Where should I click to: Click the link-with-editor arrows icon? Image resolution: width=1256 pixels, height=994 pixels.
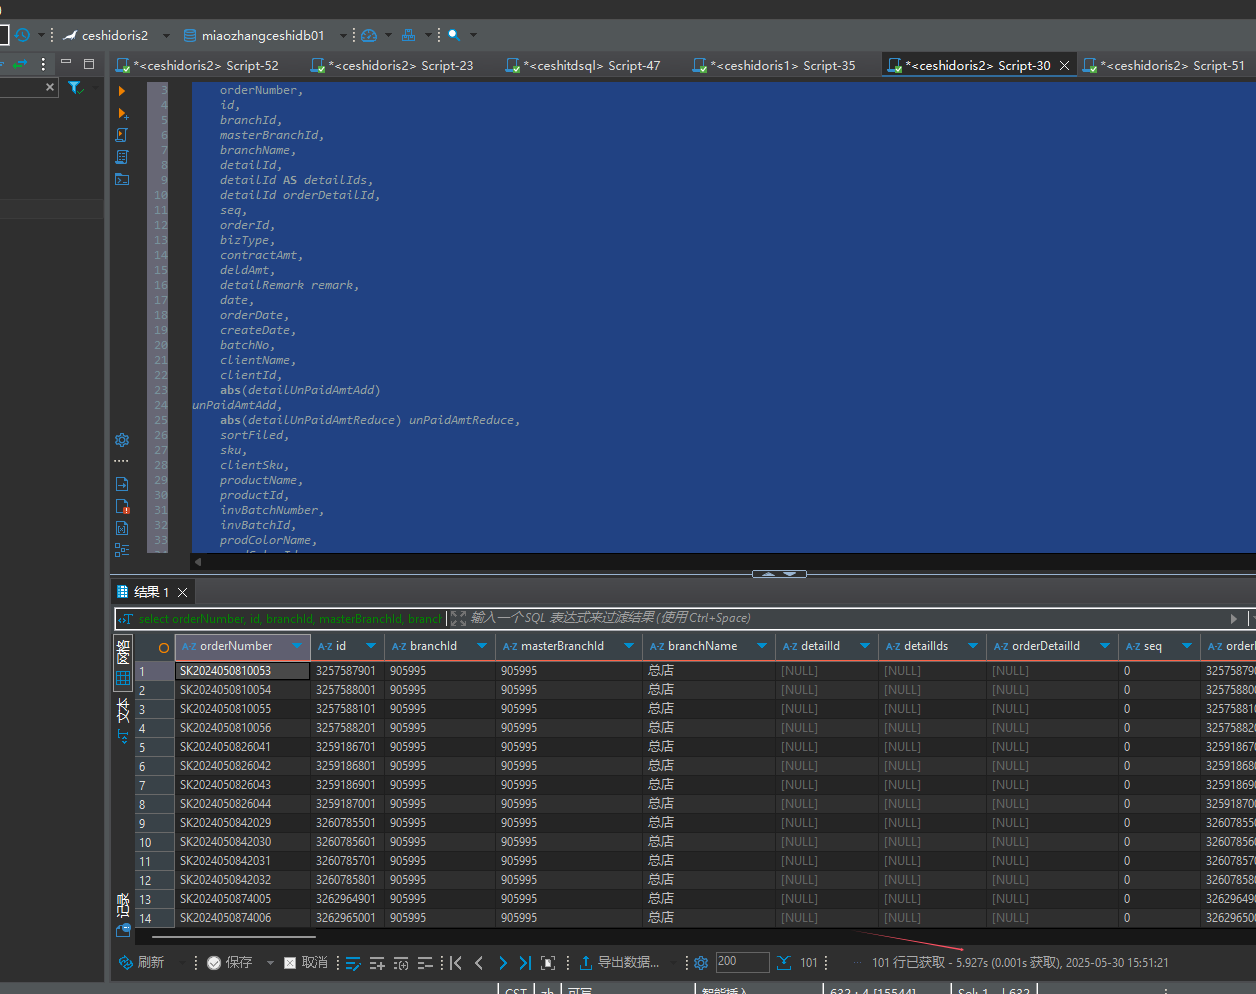[x=19, y=63]
